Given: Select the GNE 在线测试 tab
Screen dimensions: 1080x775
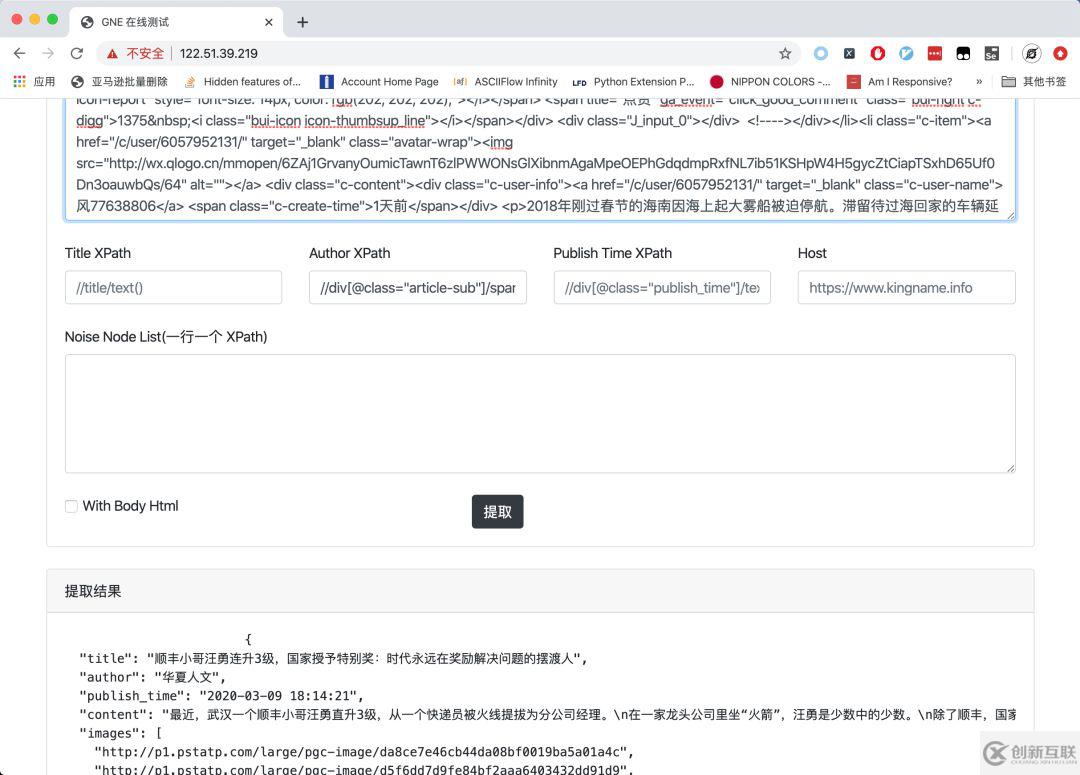Looking at the screenshot, I should [176, 22].
